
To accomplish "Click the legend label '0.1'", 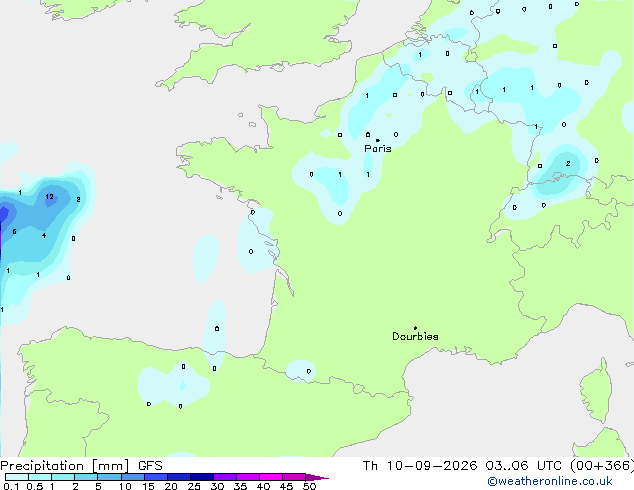I will 11,486.
